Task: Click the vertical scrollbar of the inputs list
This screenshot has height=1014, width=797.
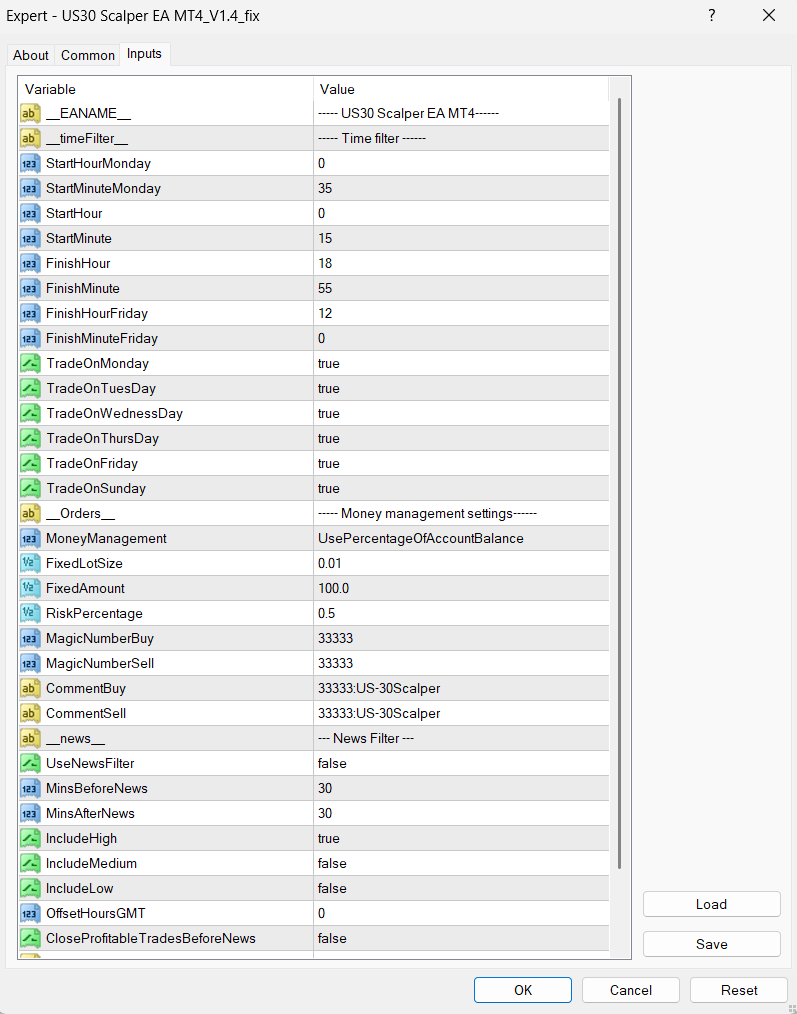Action: coord(620,480)
